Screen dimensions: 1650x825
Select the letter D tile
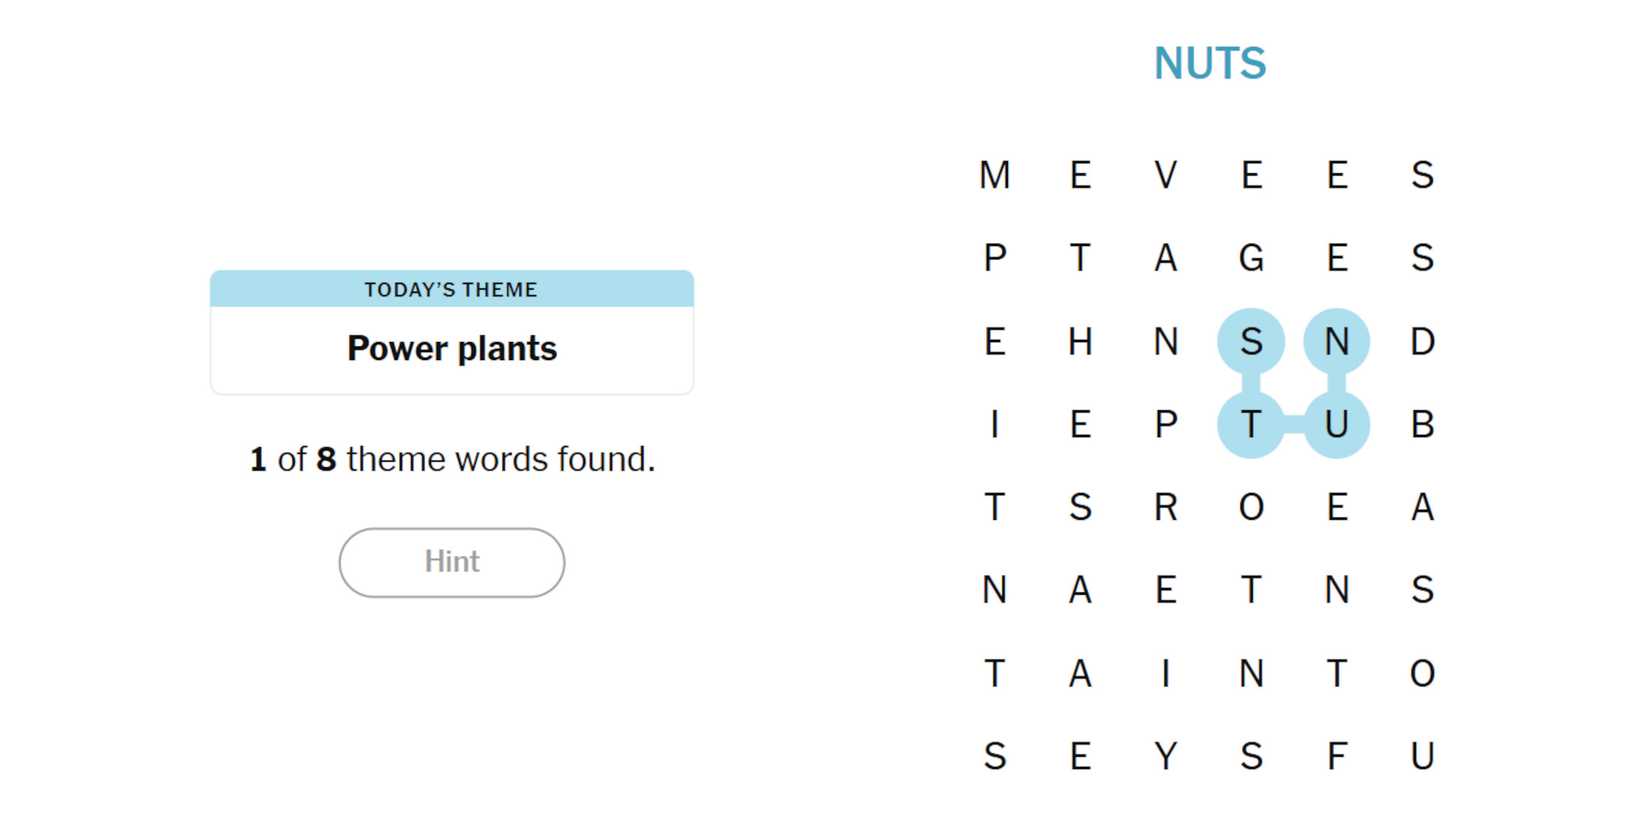coord(1422,342)
